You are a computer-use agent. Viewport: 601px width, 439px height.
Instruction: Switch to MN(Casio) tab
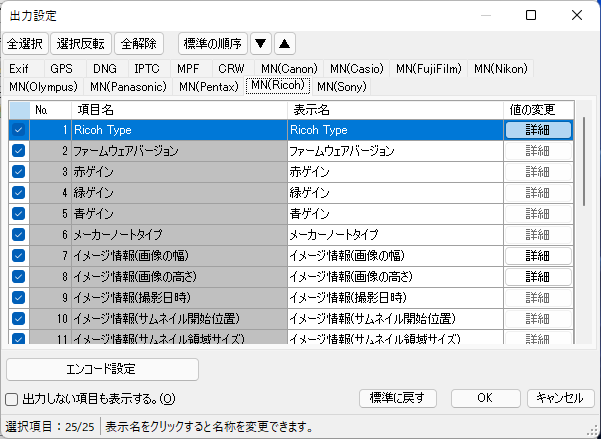357,69
